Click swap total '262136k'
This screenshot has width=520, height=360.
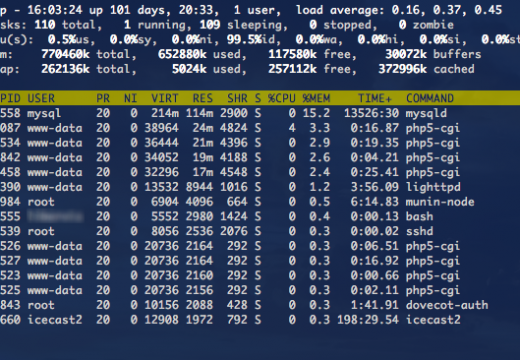(x=65, y=69)
